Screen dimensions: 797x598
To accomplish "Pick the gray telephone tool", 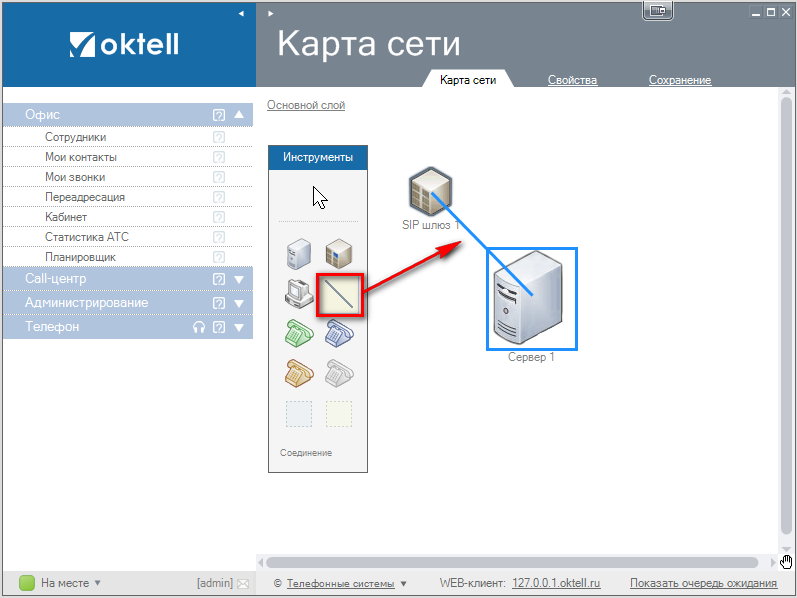I will [x=339, y=373].
